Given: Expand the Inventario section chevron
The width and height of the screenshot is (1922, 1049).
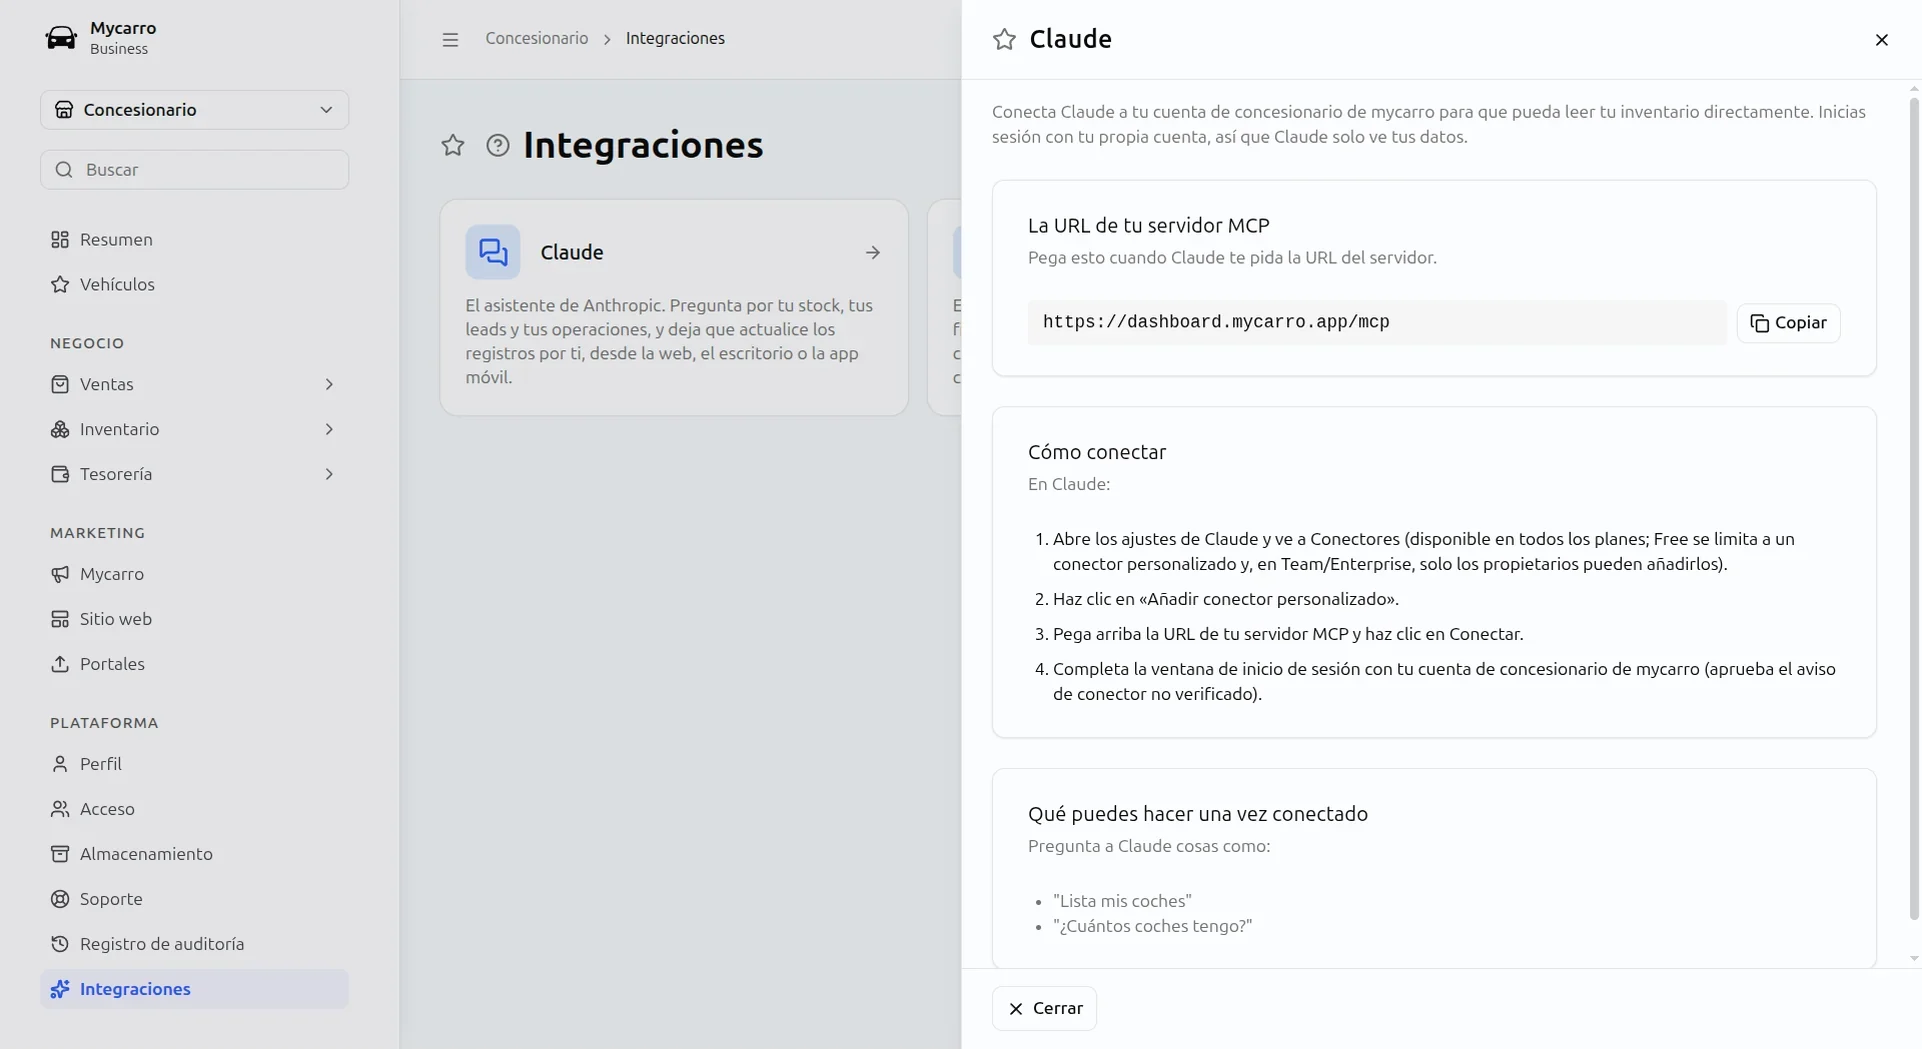Looking at the screenshot, I should [329, 430].
